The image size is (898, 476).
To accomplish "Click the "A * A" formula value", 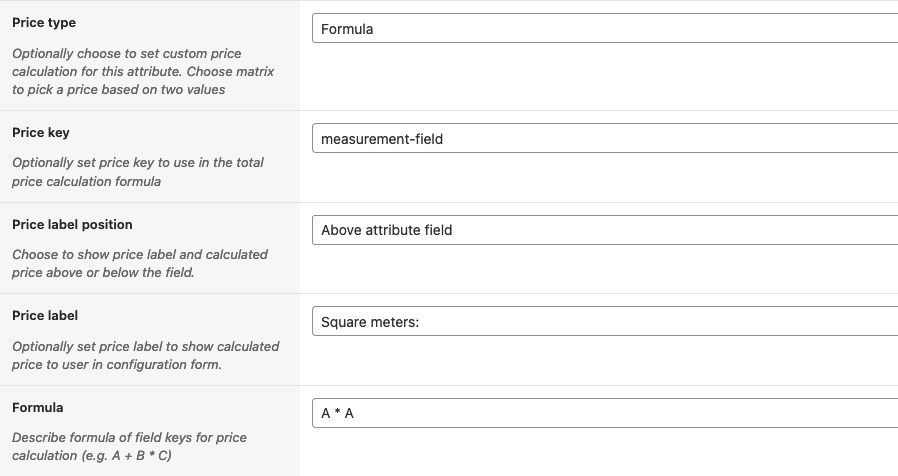I will 338,413.
